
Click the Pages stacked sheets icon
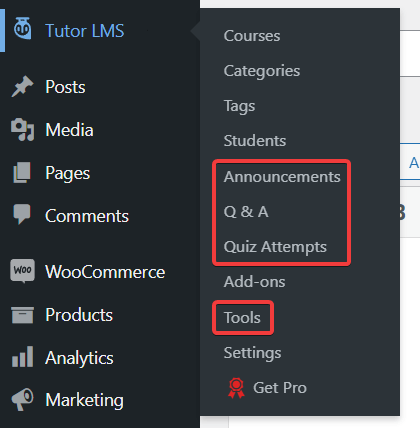pyautogui.click(x=22, y=172)
